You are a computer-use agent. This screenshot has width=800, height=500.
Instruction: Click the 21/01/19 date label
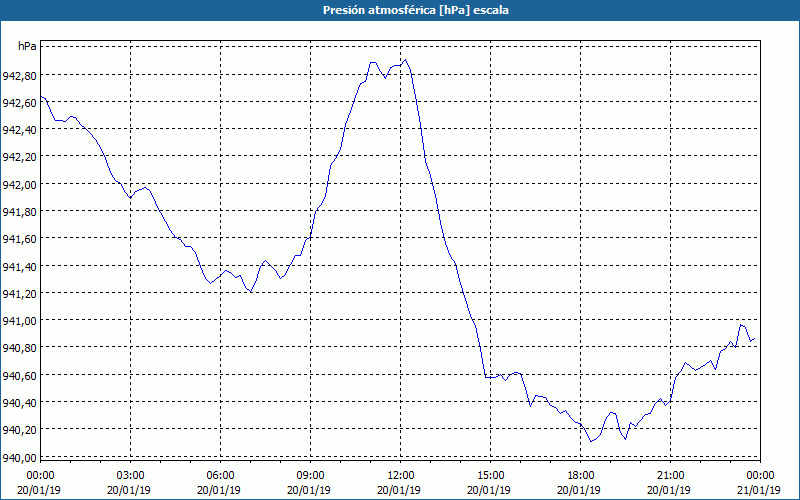[759, 490]
